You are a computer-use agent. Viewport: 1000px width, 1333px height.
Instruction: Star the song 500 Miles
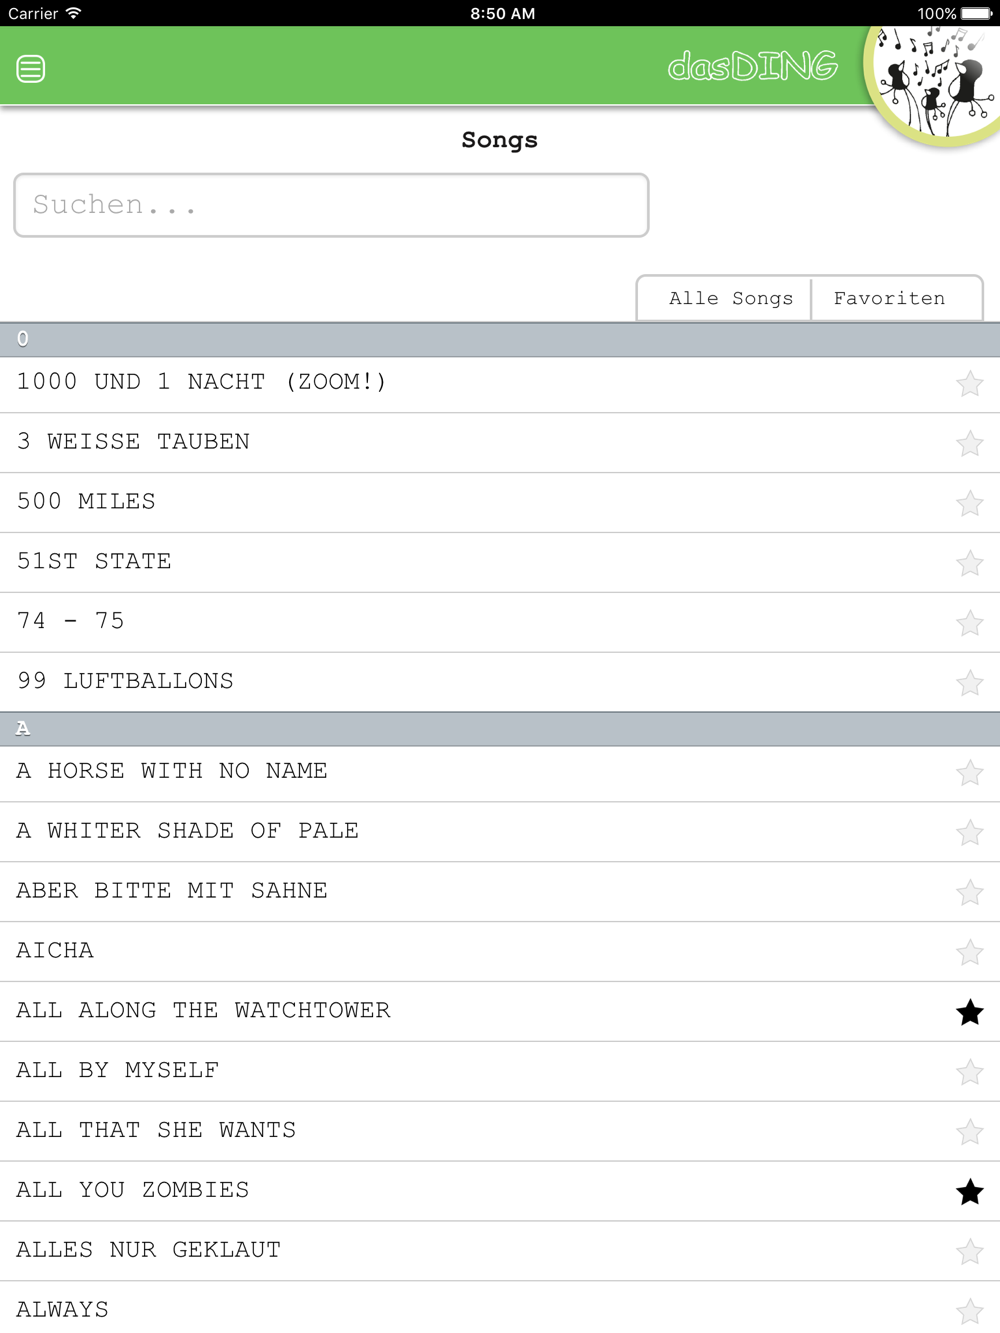point(969,503)
